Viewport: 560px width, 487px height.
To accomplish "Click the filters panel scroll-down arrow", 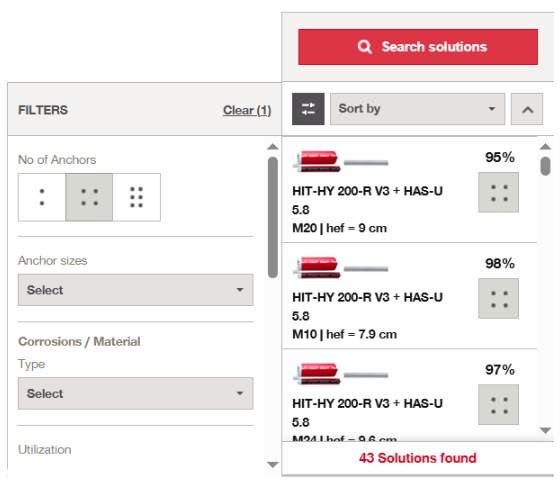I will point(273,465).
